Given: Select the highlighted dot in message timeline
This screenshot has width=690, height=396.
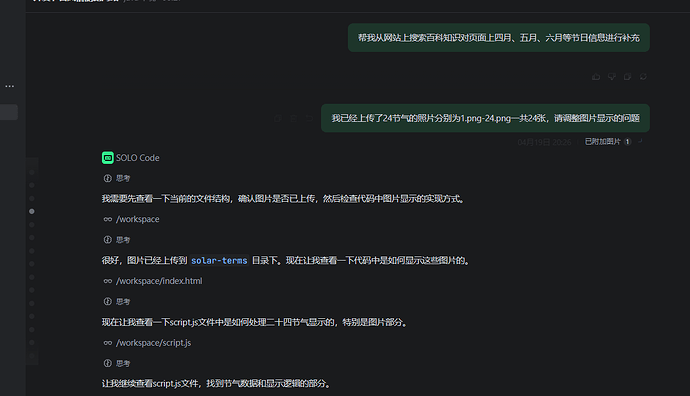Looking at the screenshot, I should coord(32,211).
